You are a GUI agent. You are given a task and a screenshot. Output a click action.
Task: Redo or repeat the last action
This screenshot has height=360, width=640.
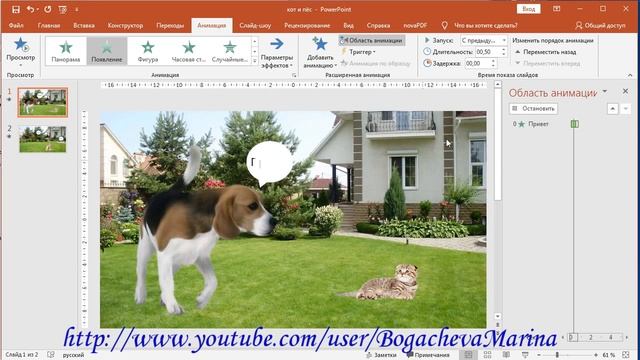[x=48, y=9]
